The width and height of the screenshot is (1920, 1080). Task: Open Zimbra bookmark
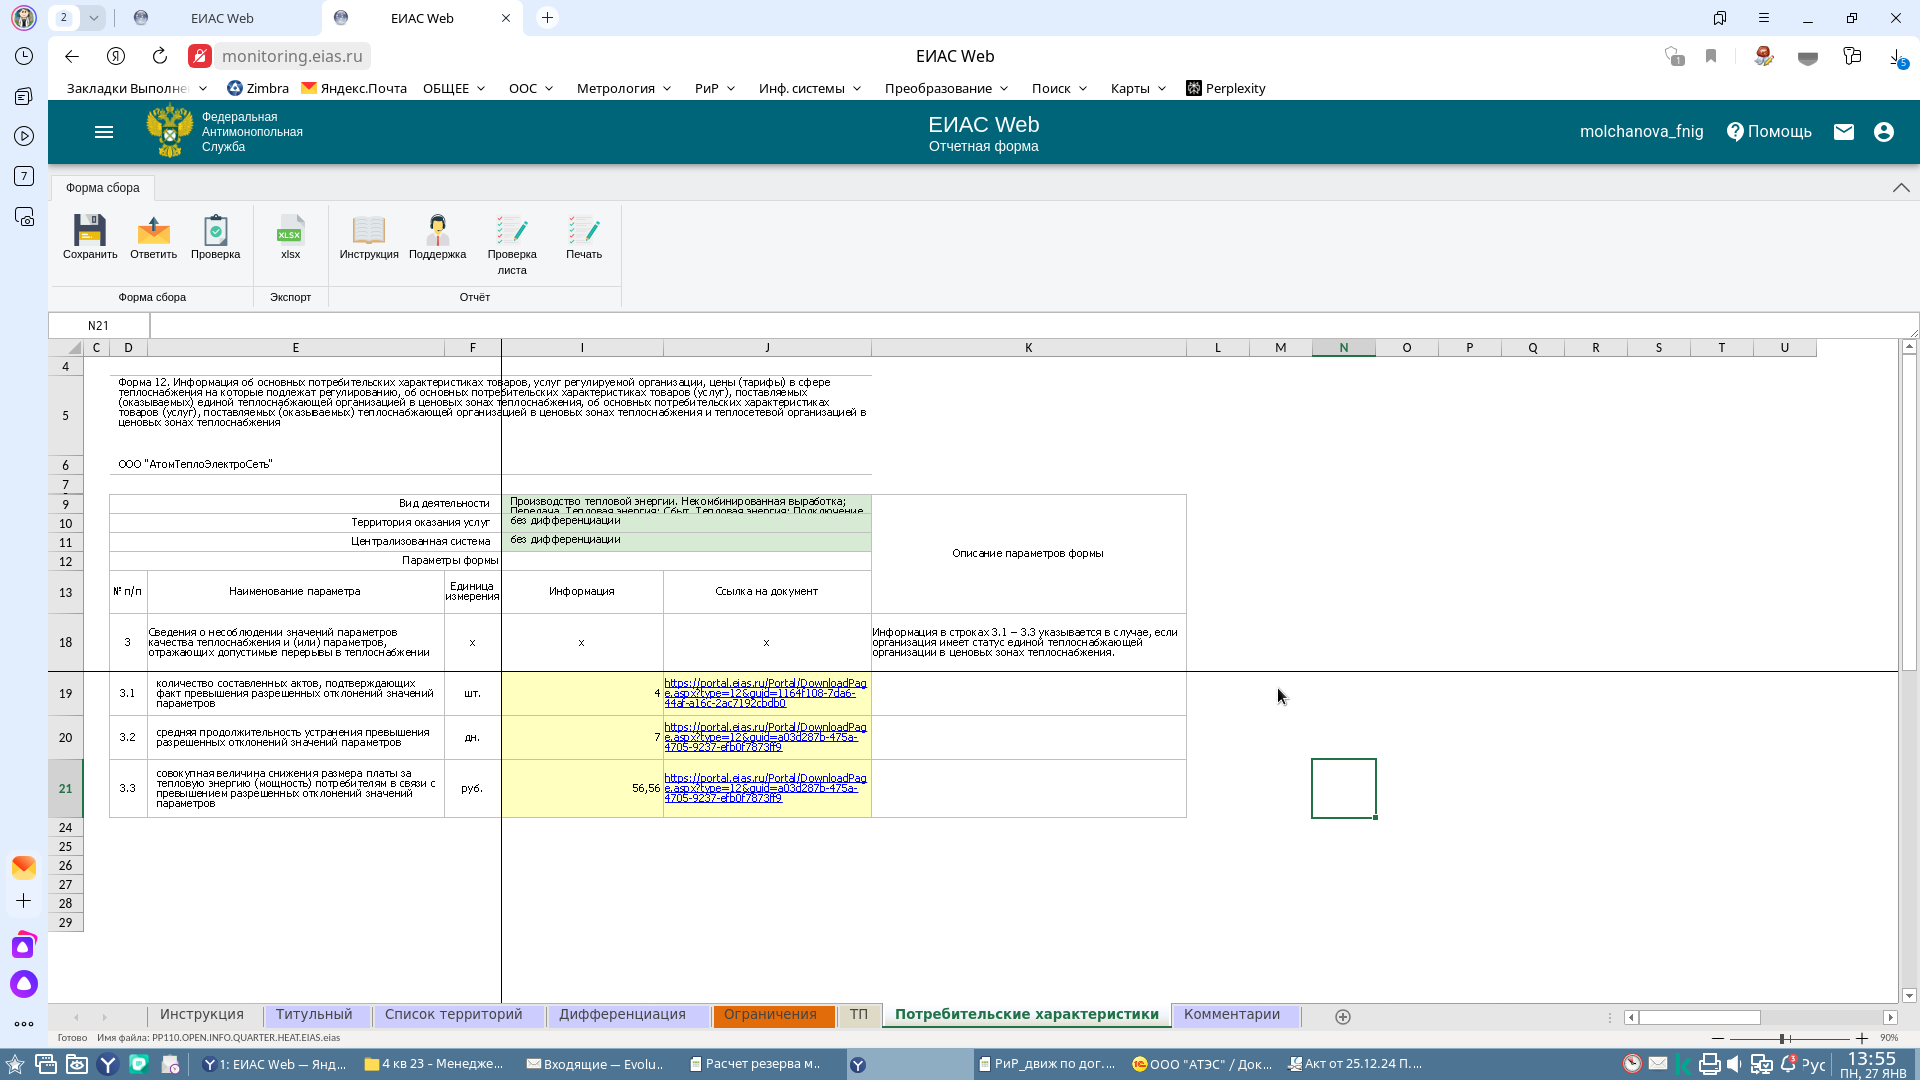pyautogui.click(x=258, y=88)
